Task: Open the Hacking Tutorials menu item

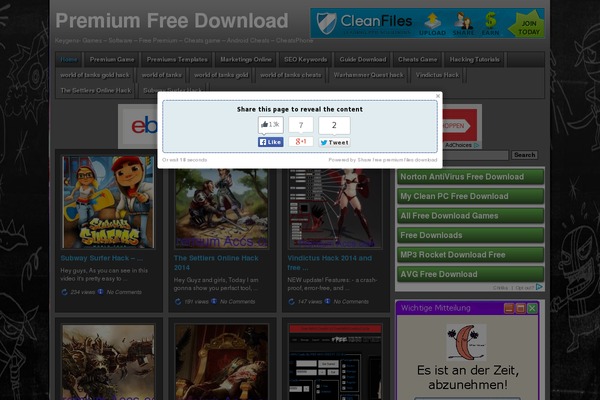Action: (x=474, y=59)
